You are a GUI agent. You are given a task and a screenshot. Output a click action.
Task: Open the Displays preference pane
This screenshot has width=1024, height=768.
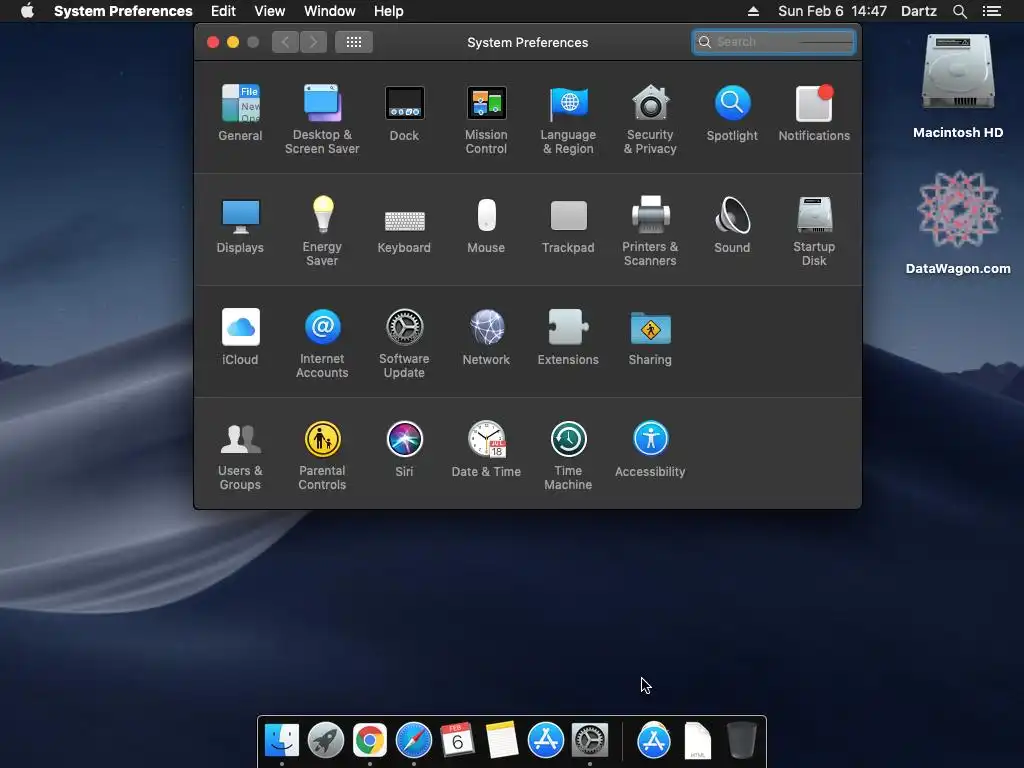(x=240, y=225)
